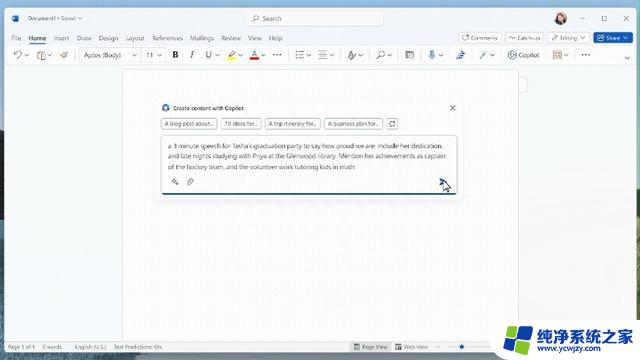The width and height of the screenshot is (640, 360).
Task: Expand the bullet list dropdown arrow
Action: click(309, 55)
